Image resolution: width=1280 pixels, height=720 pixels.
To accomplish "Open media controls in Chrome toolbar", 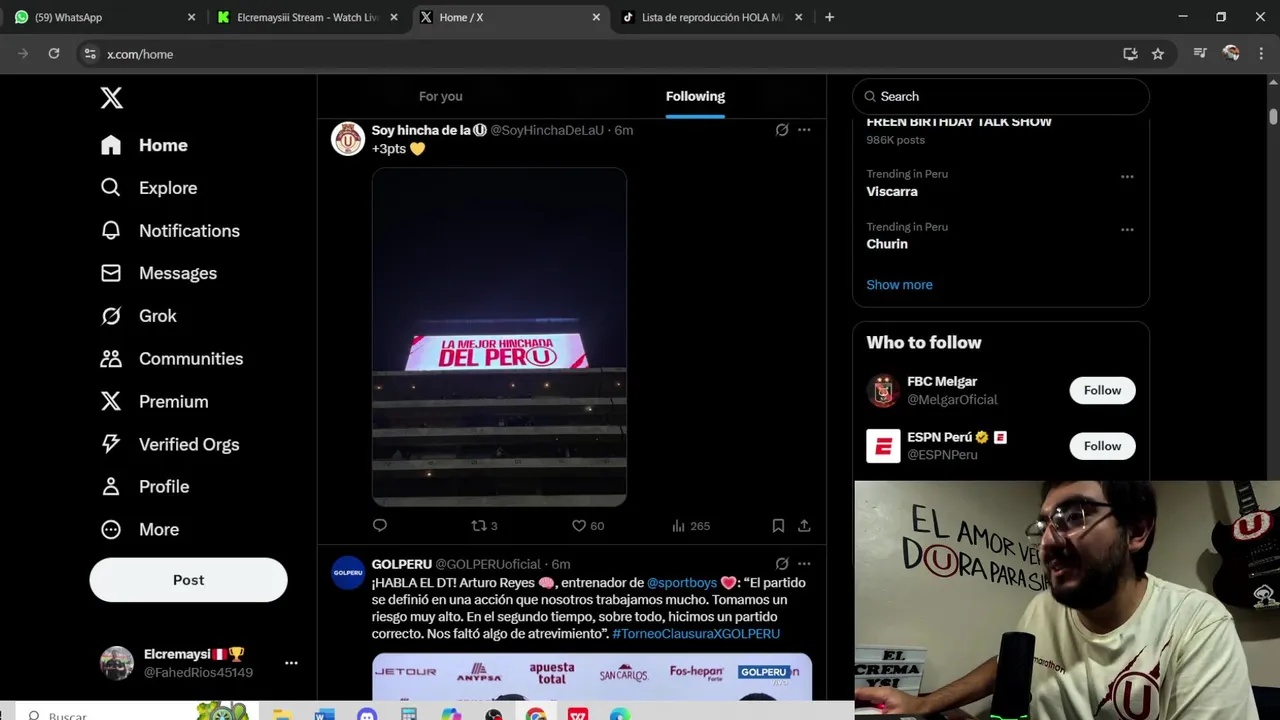I will [x=1200, y=54].
